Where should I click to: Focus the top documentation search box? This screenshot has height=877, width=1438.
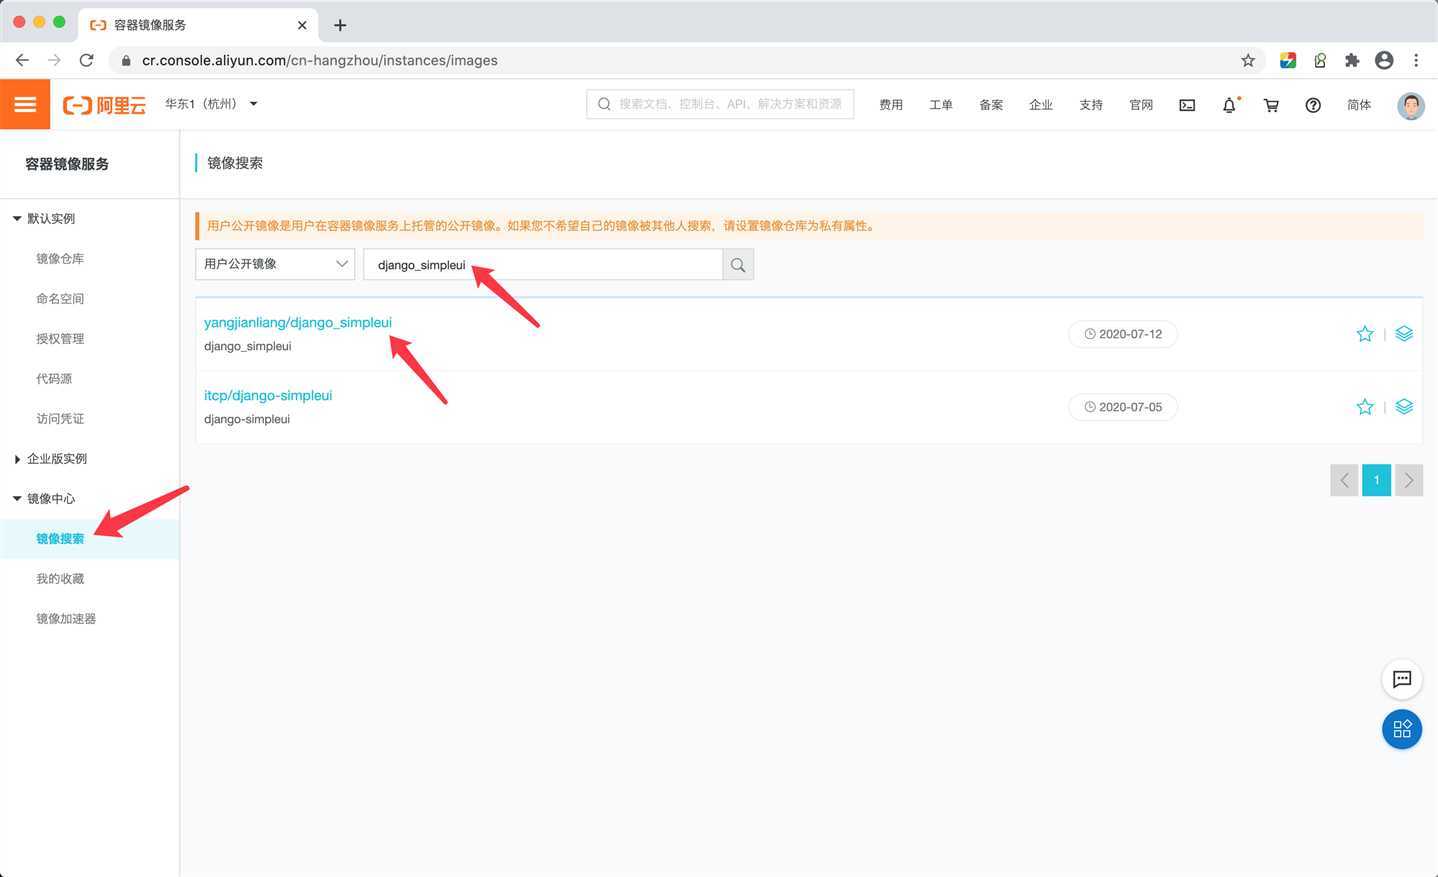point(720,104)
